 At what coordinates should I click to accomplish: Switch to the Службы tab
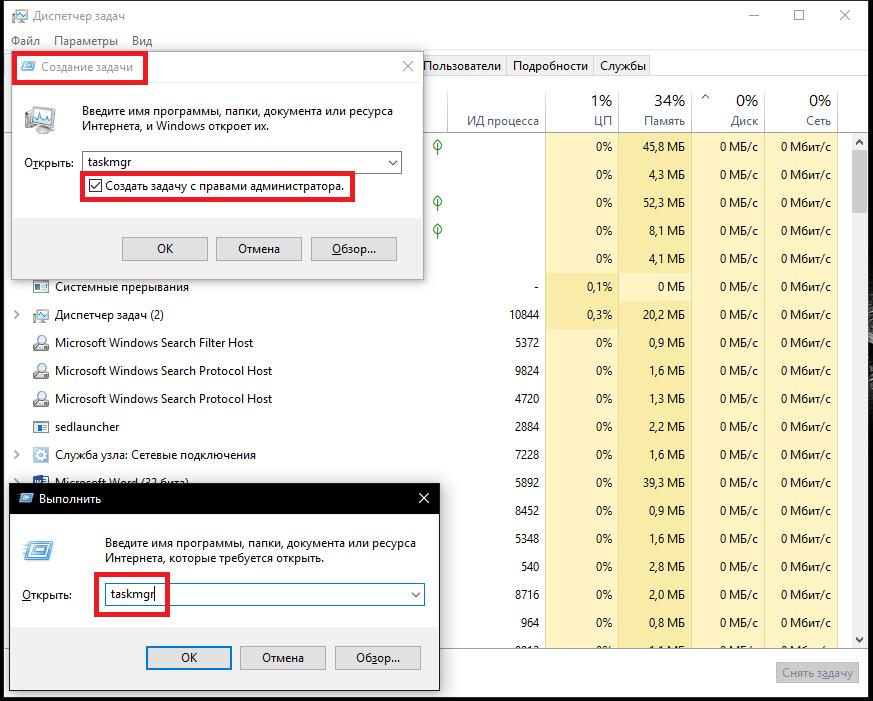point(622,66)
